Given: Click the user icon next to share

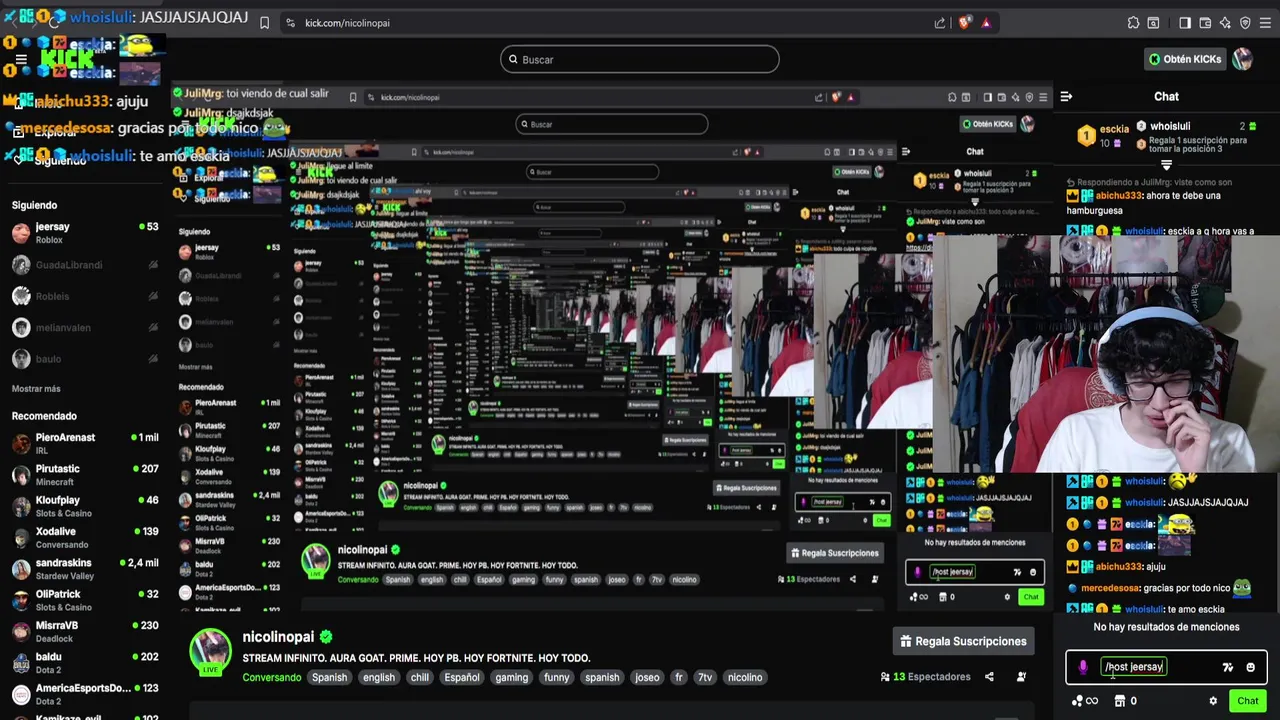Looking at the screenshot, I should pyautogui.click(x=1021, y=677).
